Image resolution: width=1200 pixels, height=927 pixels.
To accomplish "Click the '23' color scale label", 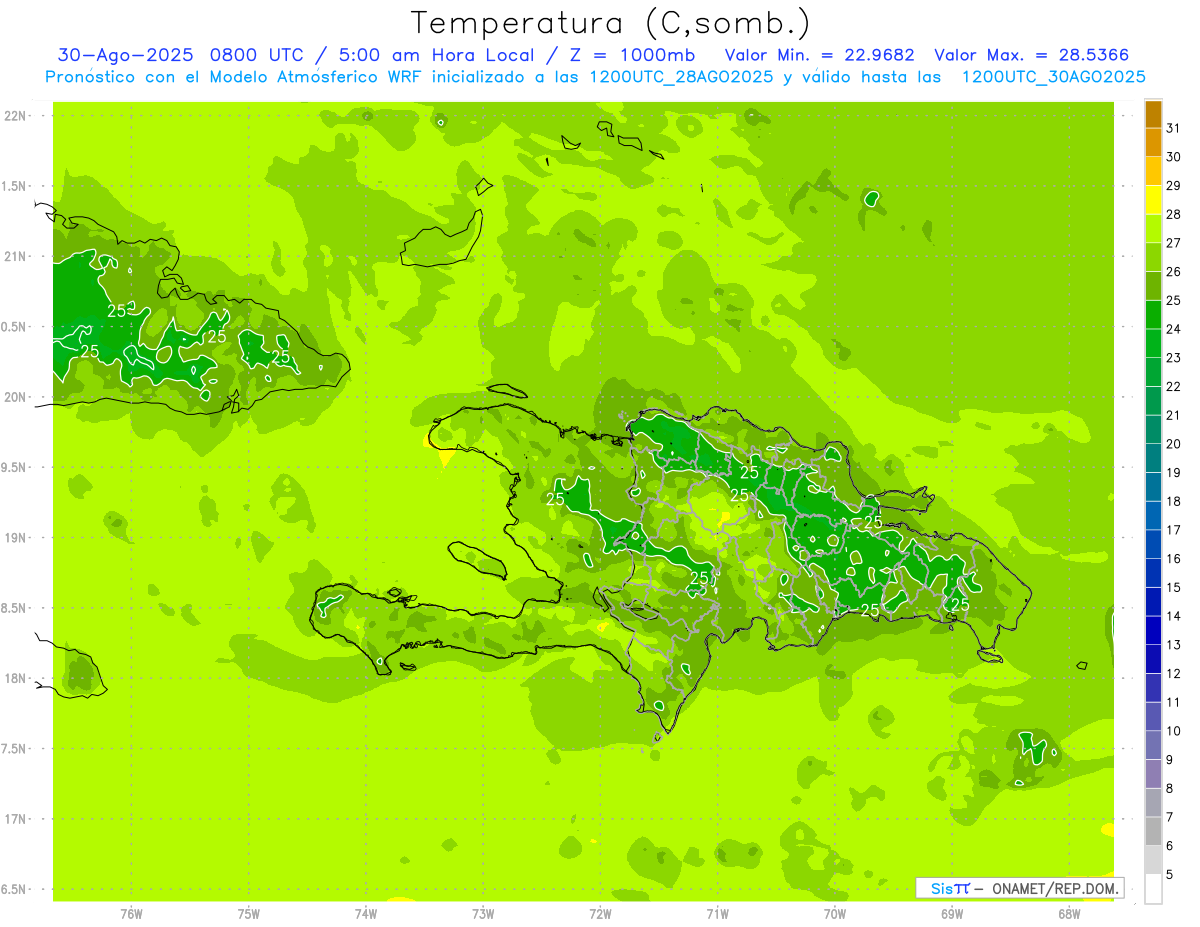I will tap(1174, 358).
